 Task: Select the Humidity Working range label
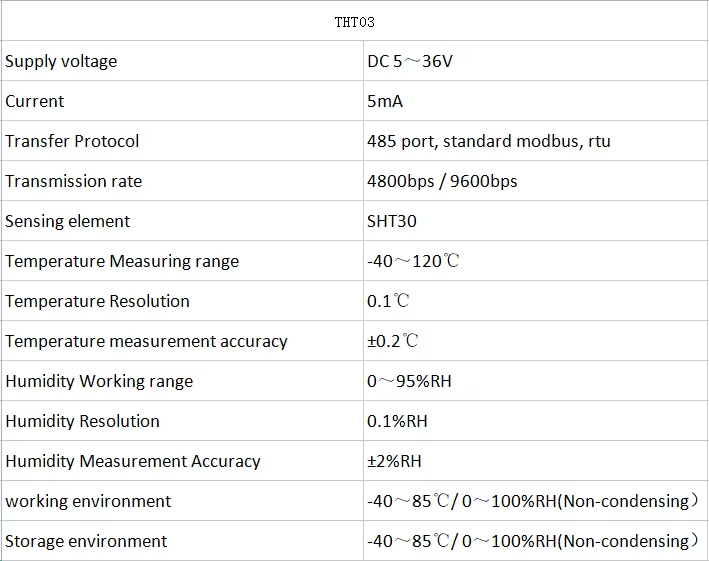click(x=99, y=381)
